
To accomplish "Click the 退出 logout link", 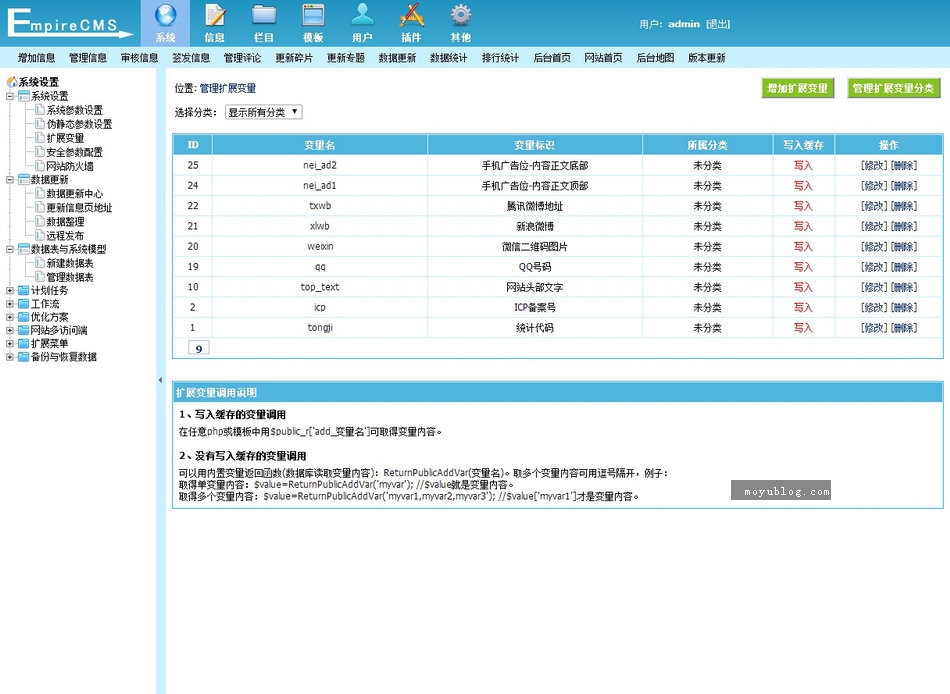I will 718,24.
